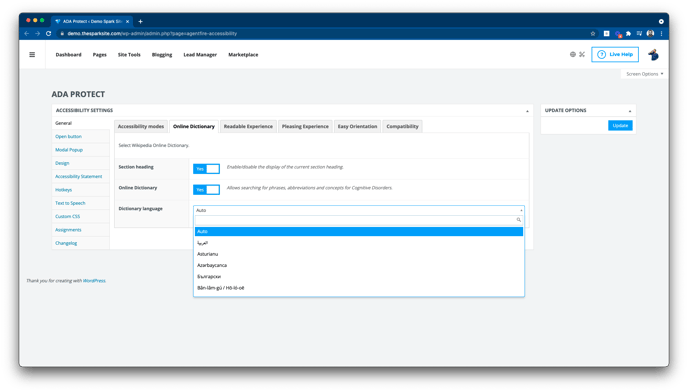Open the user avatar in site header
The height and width of the screenshot is (392, 688).
coord(653,54)
